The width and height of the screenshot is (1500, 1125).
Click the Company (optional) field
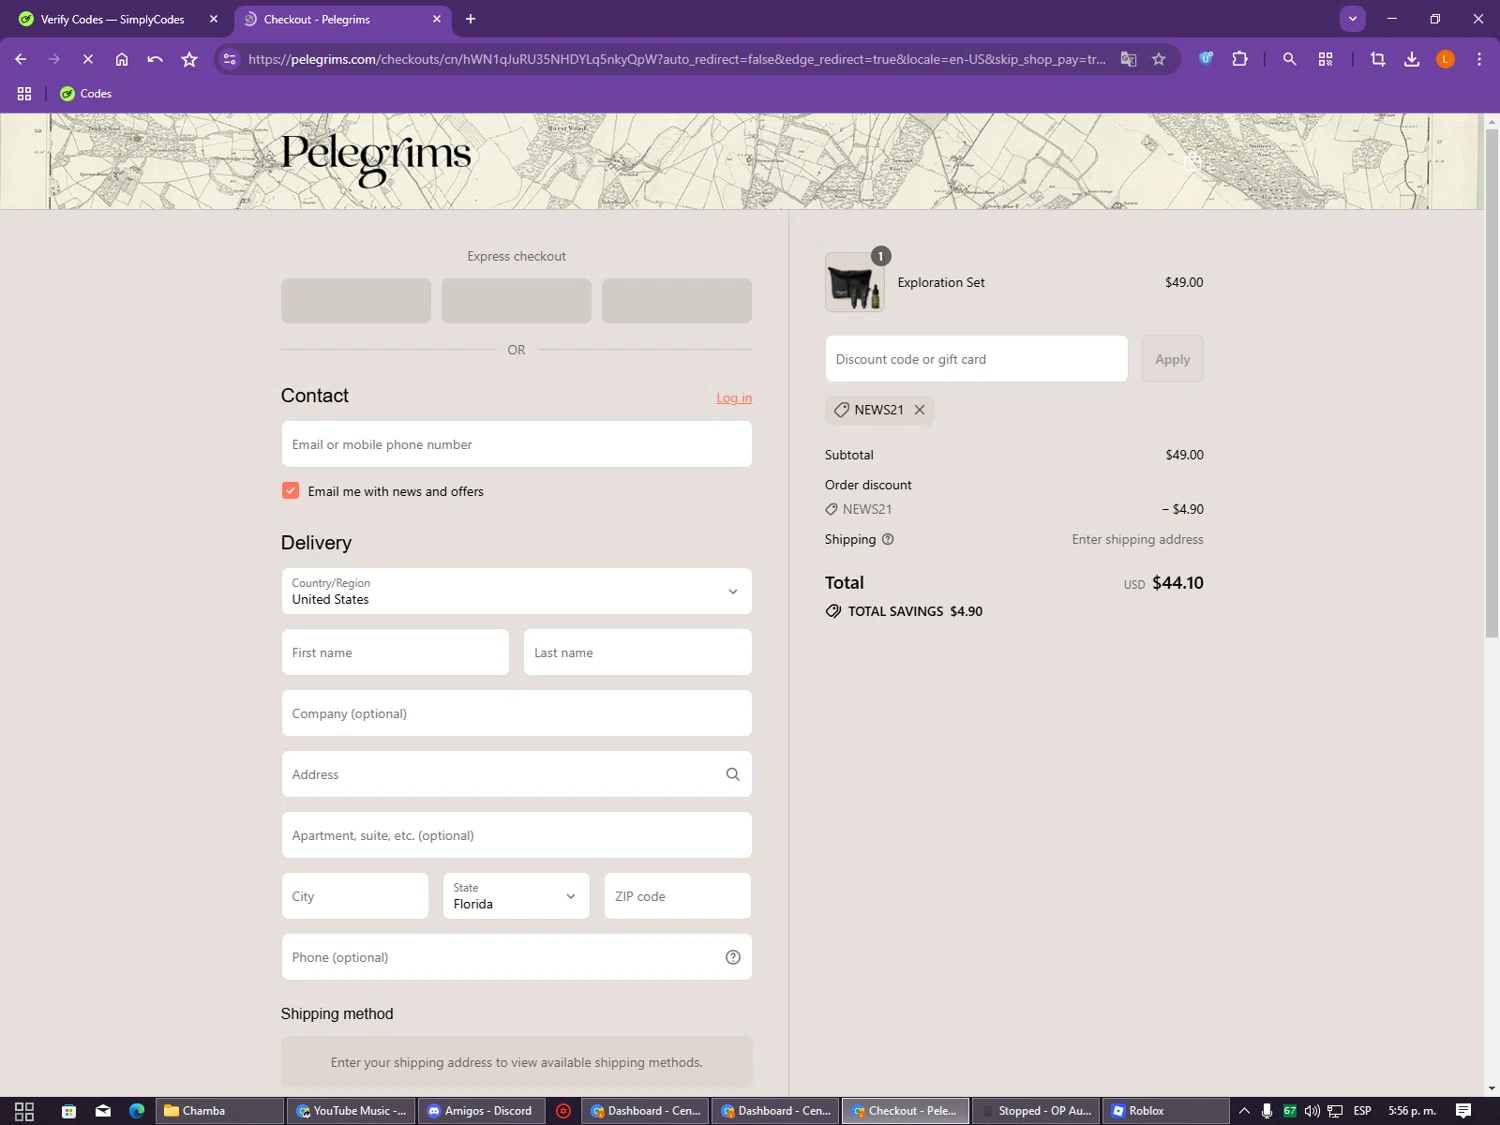[x=516, y=713]
